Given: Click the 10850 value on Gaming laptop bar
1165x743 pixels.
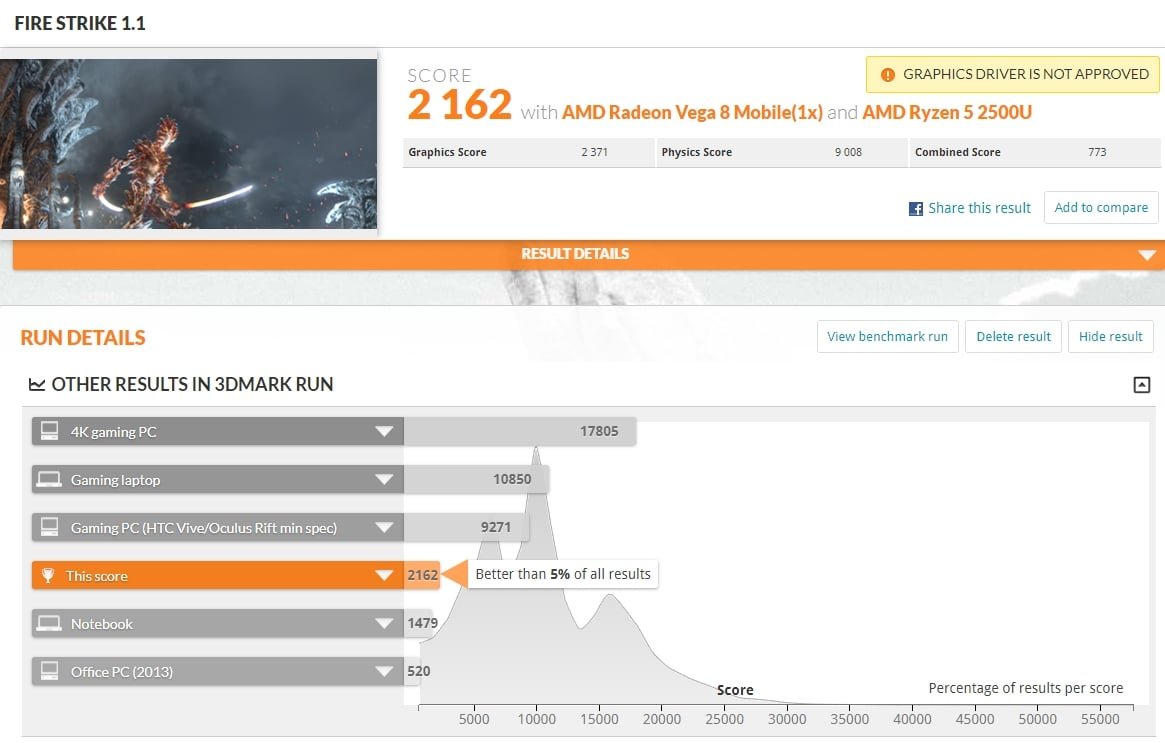Looking at the screenshot, I should [x=512, y=479].
